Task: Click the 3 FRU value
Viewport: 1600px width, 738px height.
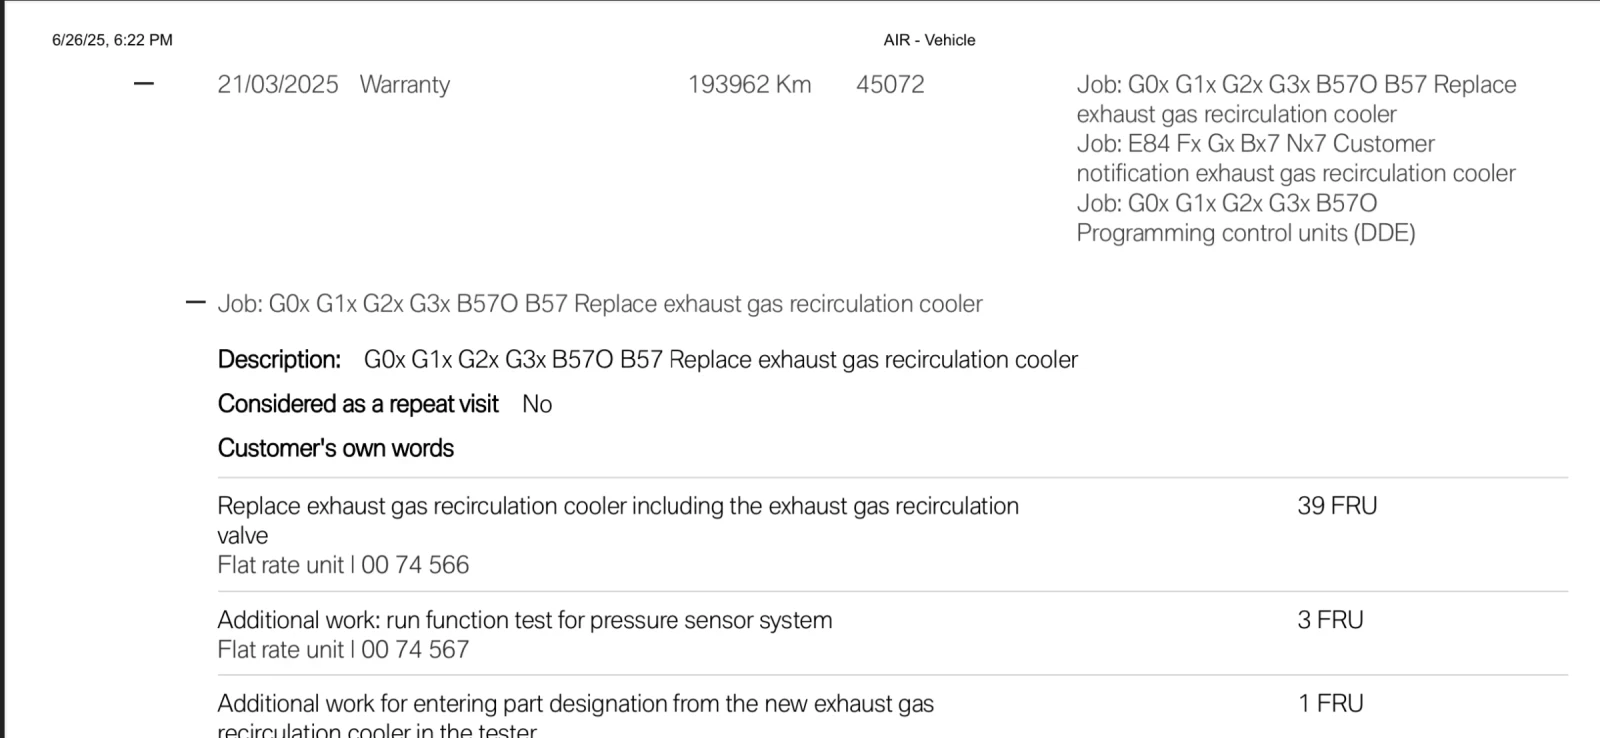Action: point(1330,620)
